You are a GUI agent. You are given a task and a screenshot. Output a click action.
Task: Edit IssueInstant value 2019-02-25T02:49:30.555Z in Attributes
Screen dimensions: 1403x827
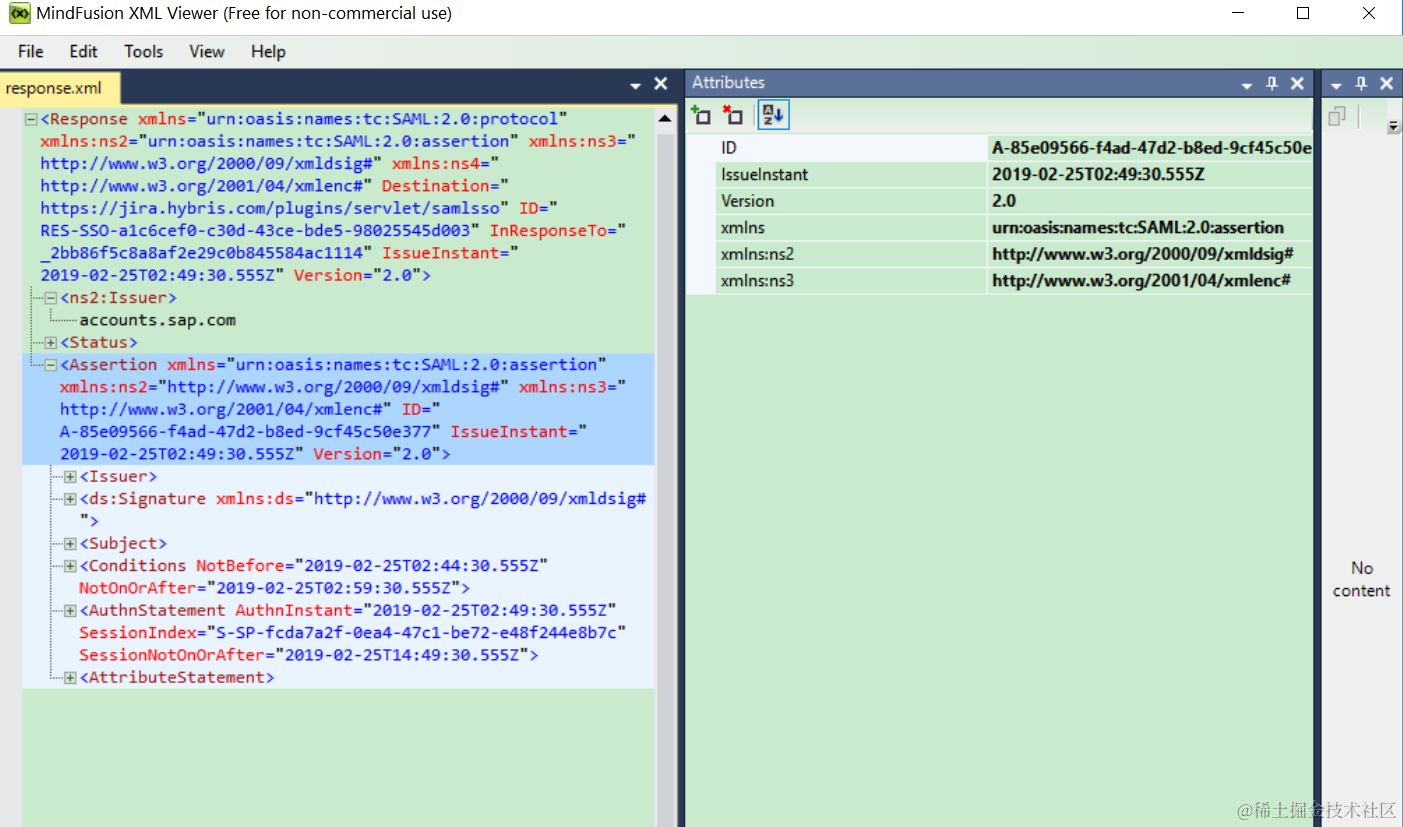pyautogui.click(x=1150, y=175)
